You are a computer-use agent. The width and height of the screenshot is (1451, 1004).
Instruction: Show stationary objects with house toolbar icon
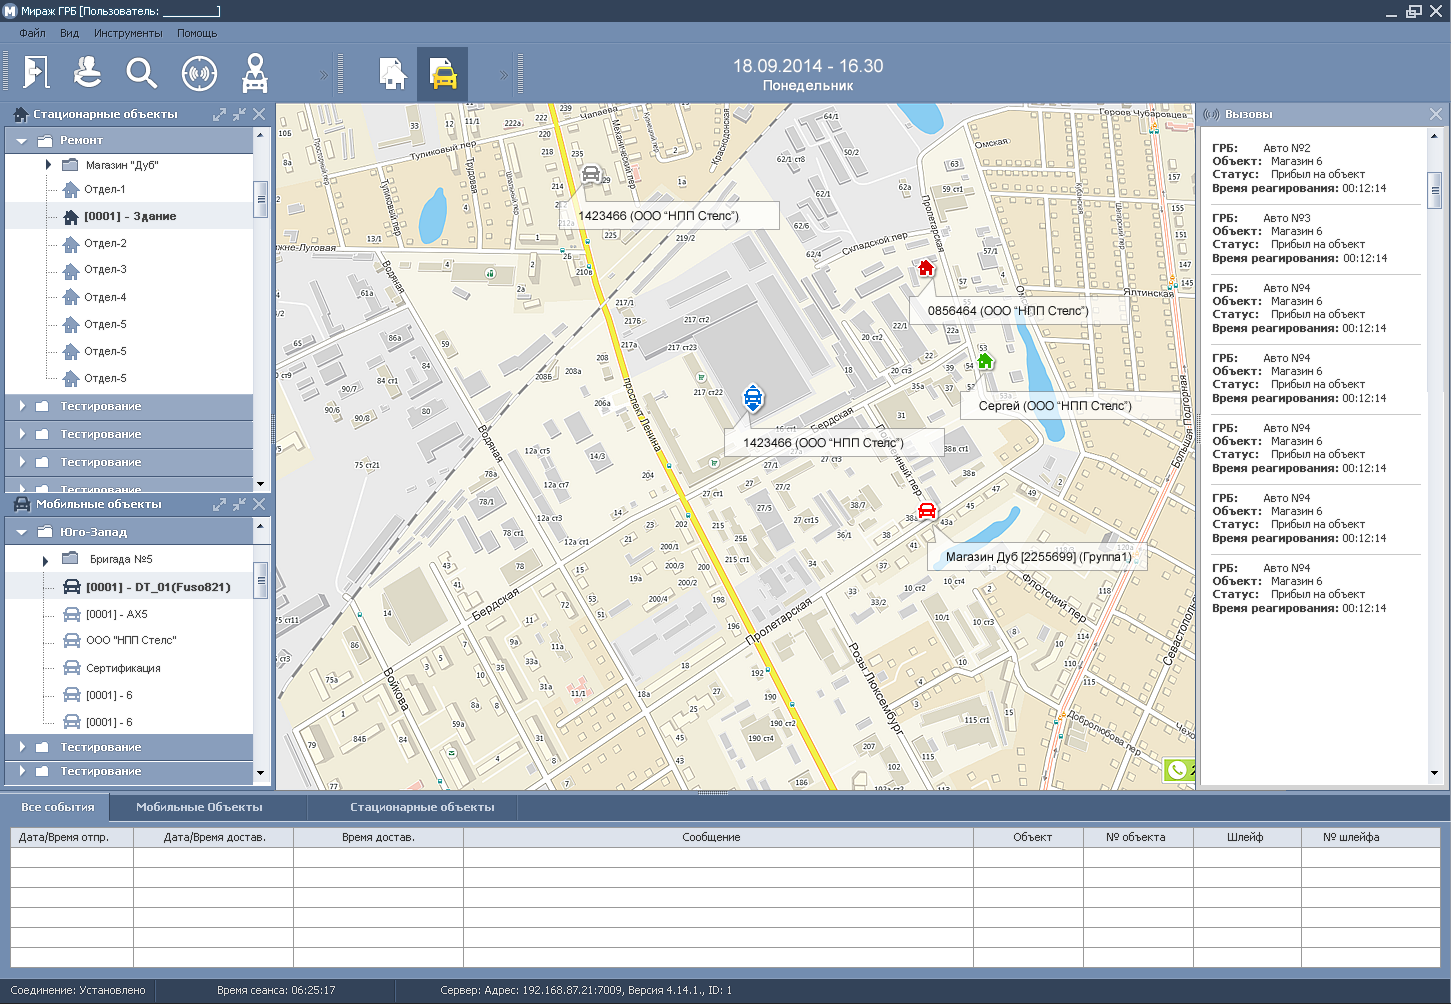(392, 73)
